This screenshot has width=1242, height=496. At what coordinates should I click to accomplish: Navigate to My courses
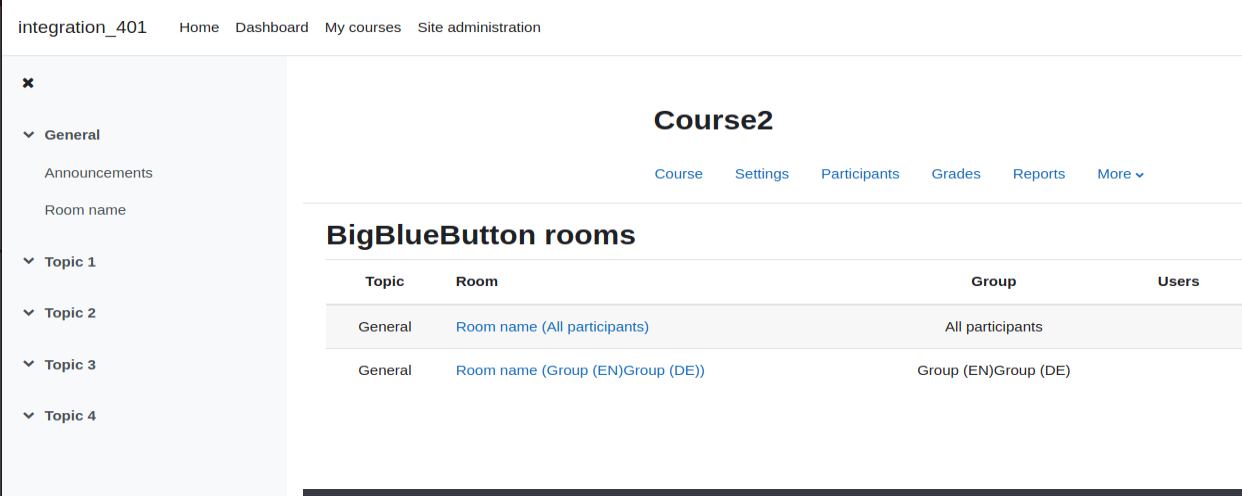click(363, 28)
